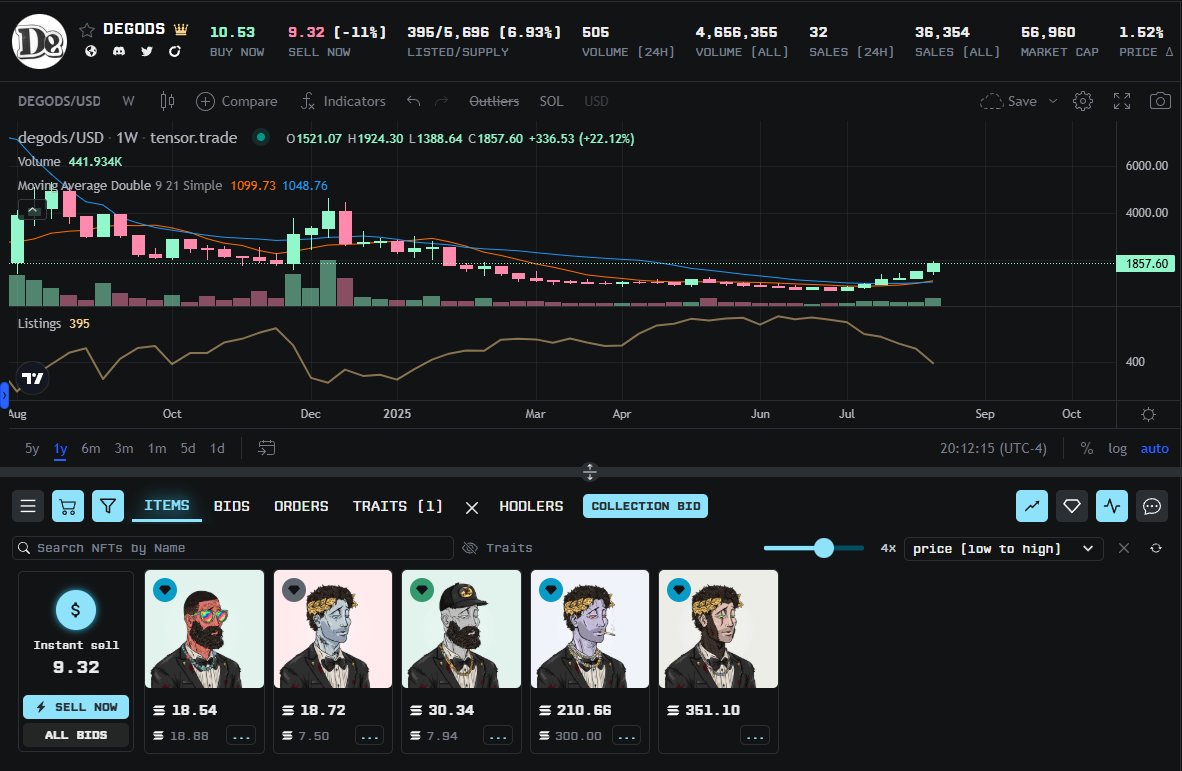Refresh the items list icon
This screenshot has height=771, width=1182.
[1156, 548]
